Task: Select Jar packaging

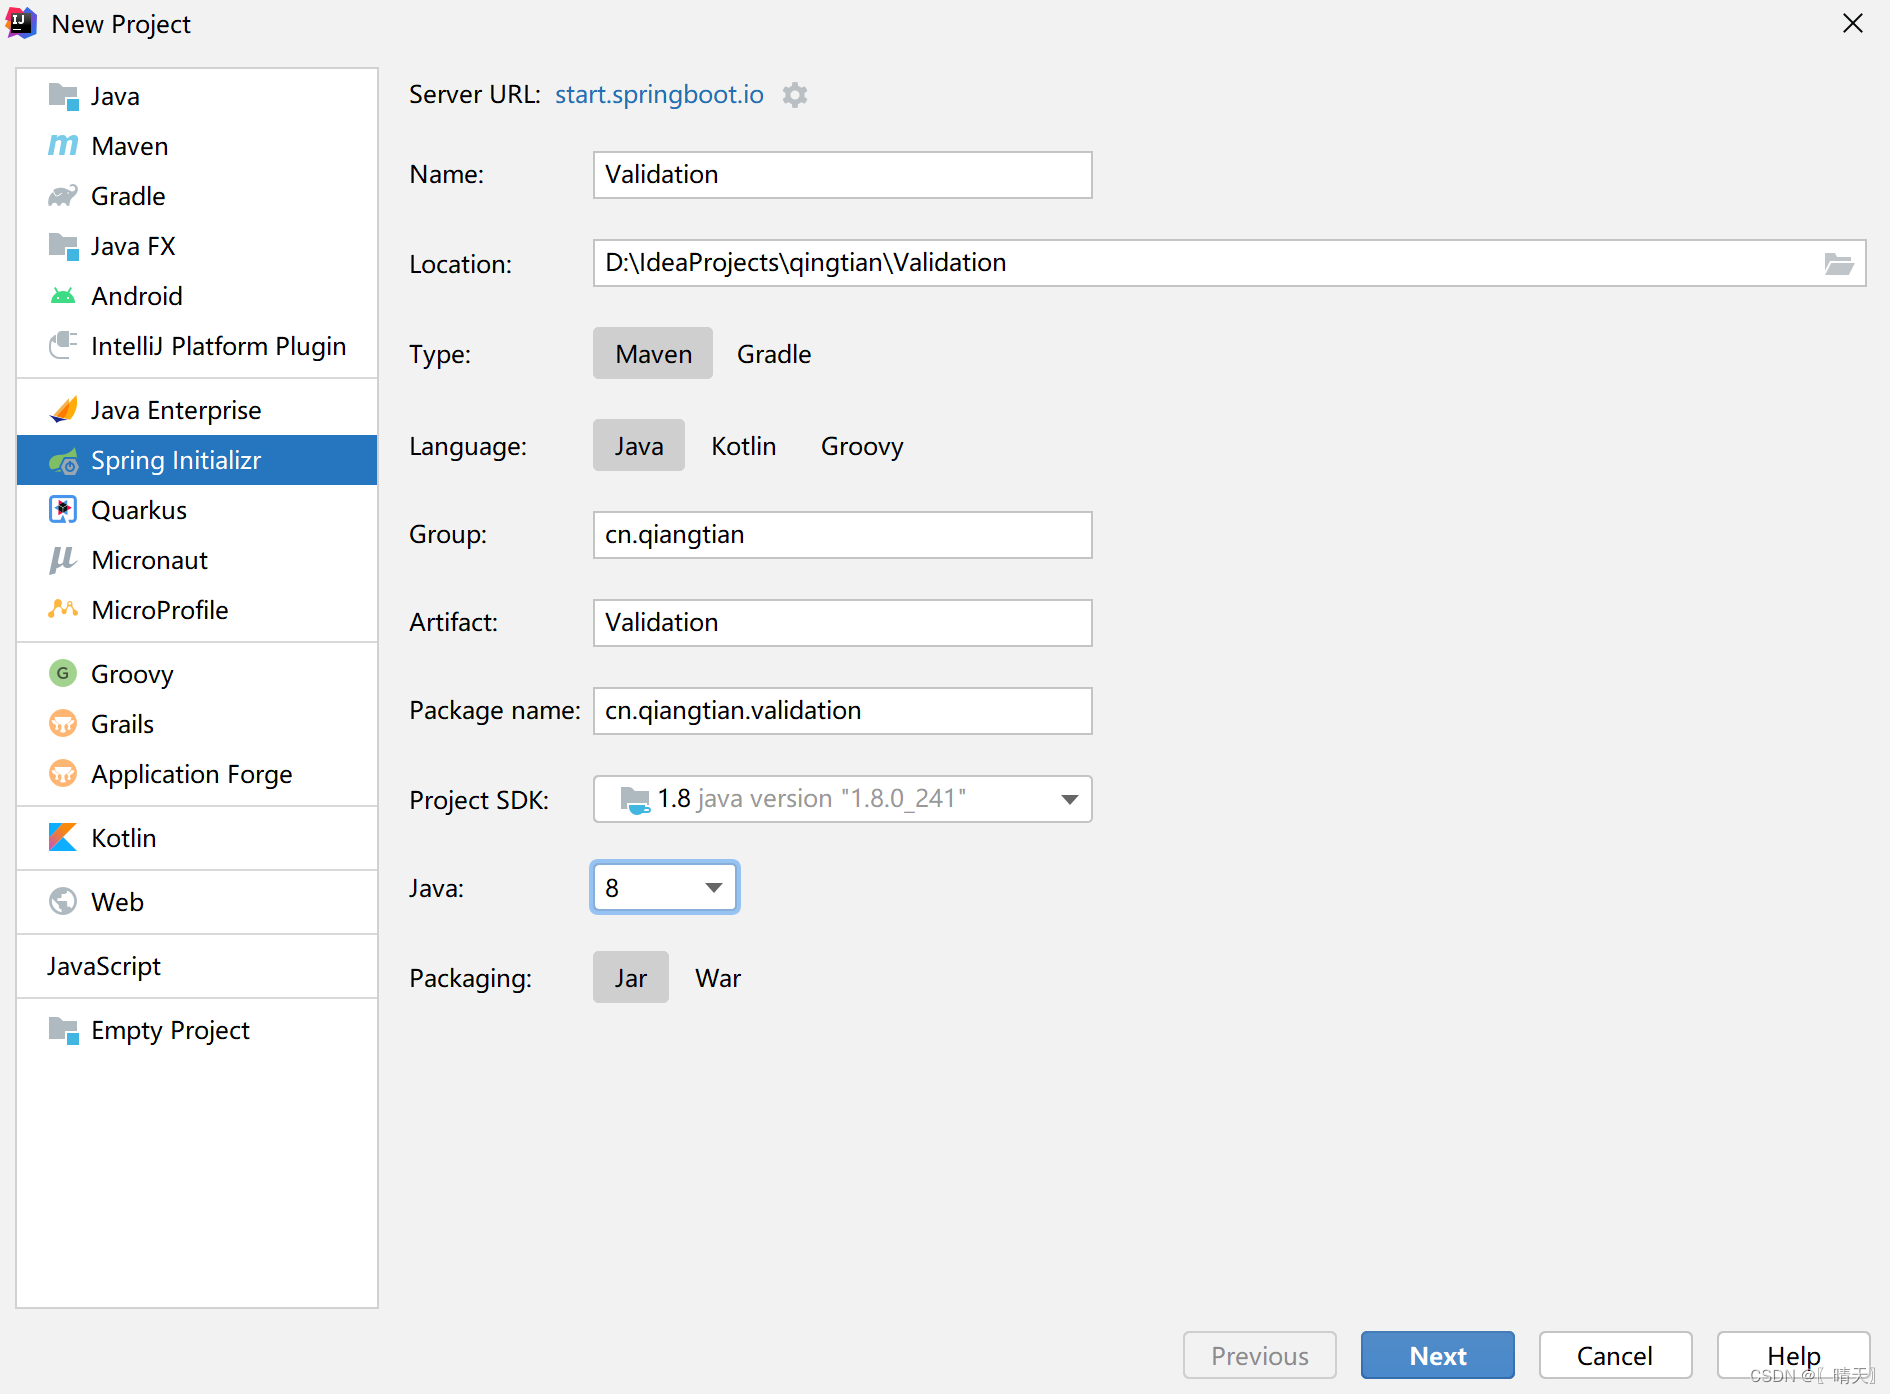Action: 631,978
